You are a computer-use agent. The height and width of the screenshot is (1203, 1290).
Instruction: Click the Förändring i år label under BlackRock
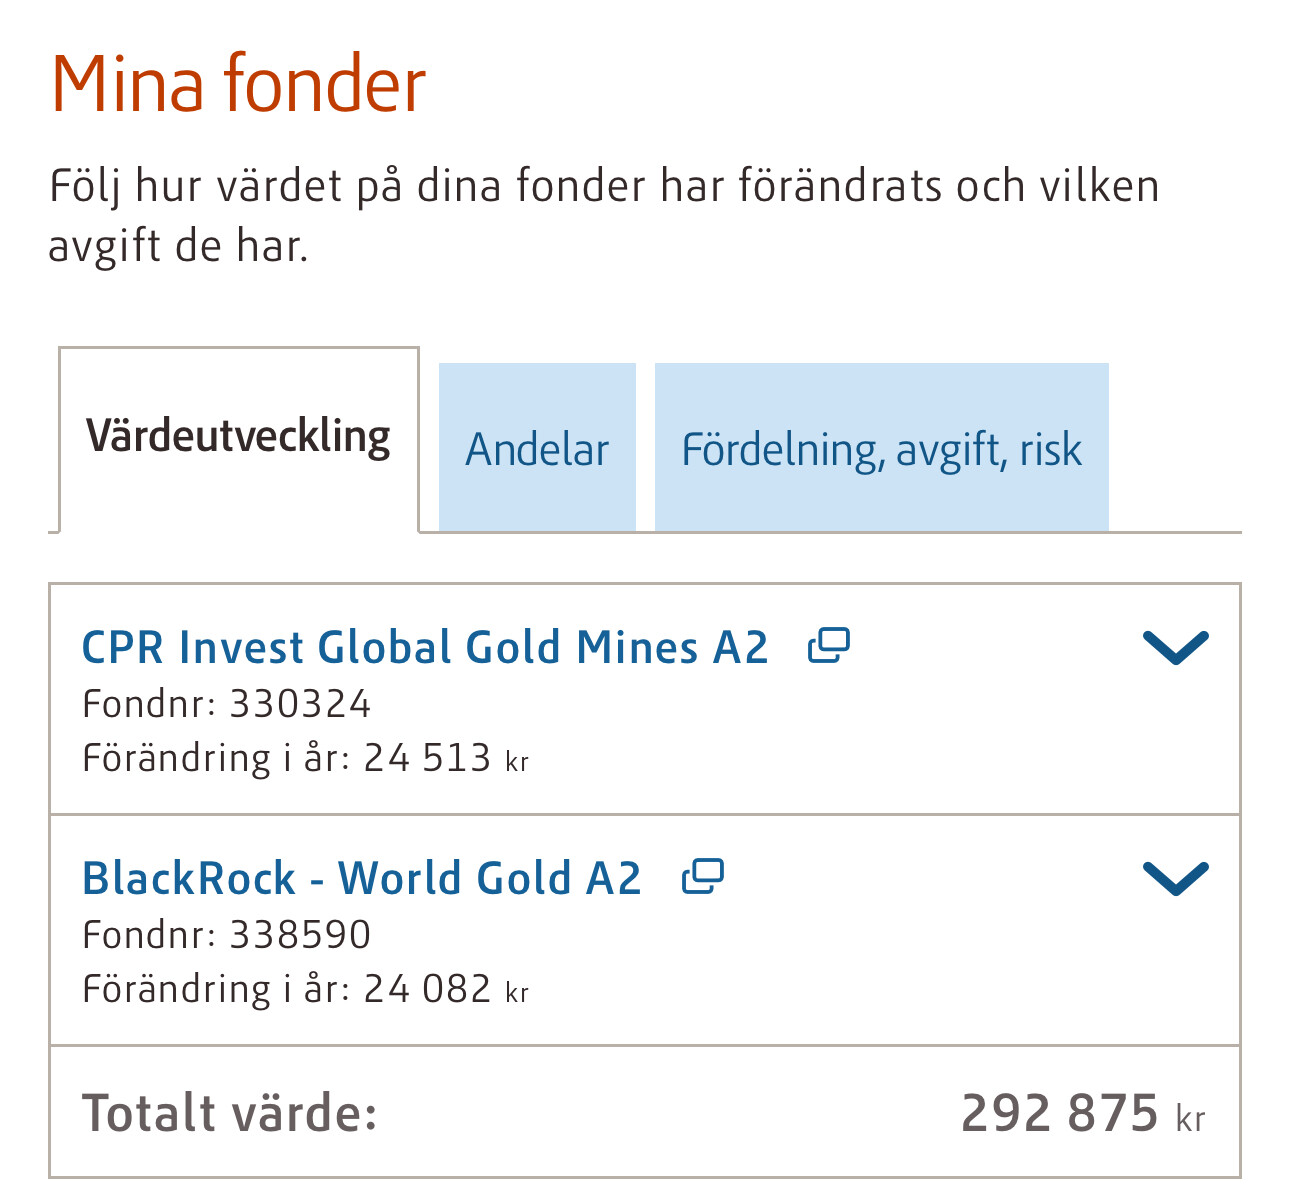[x=215, y=989]
